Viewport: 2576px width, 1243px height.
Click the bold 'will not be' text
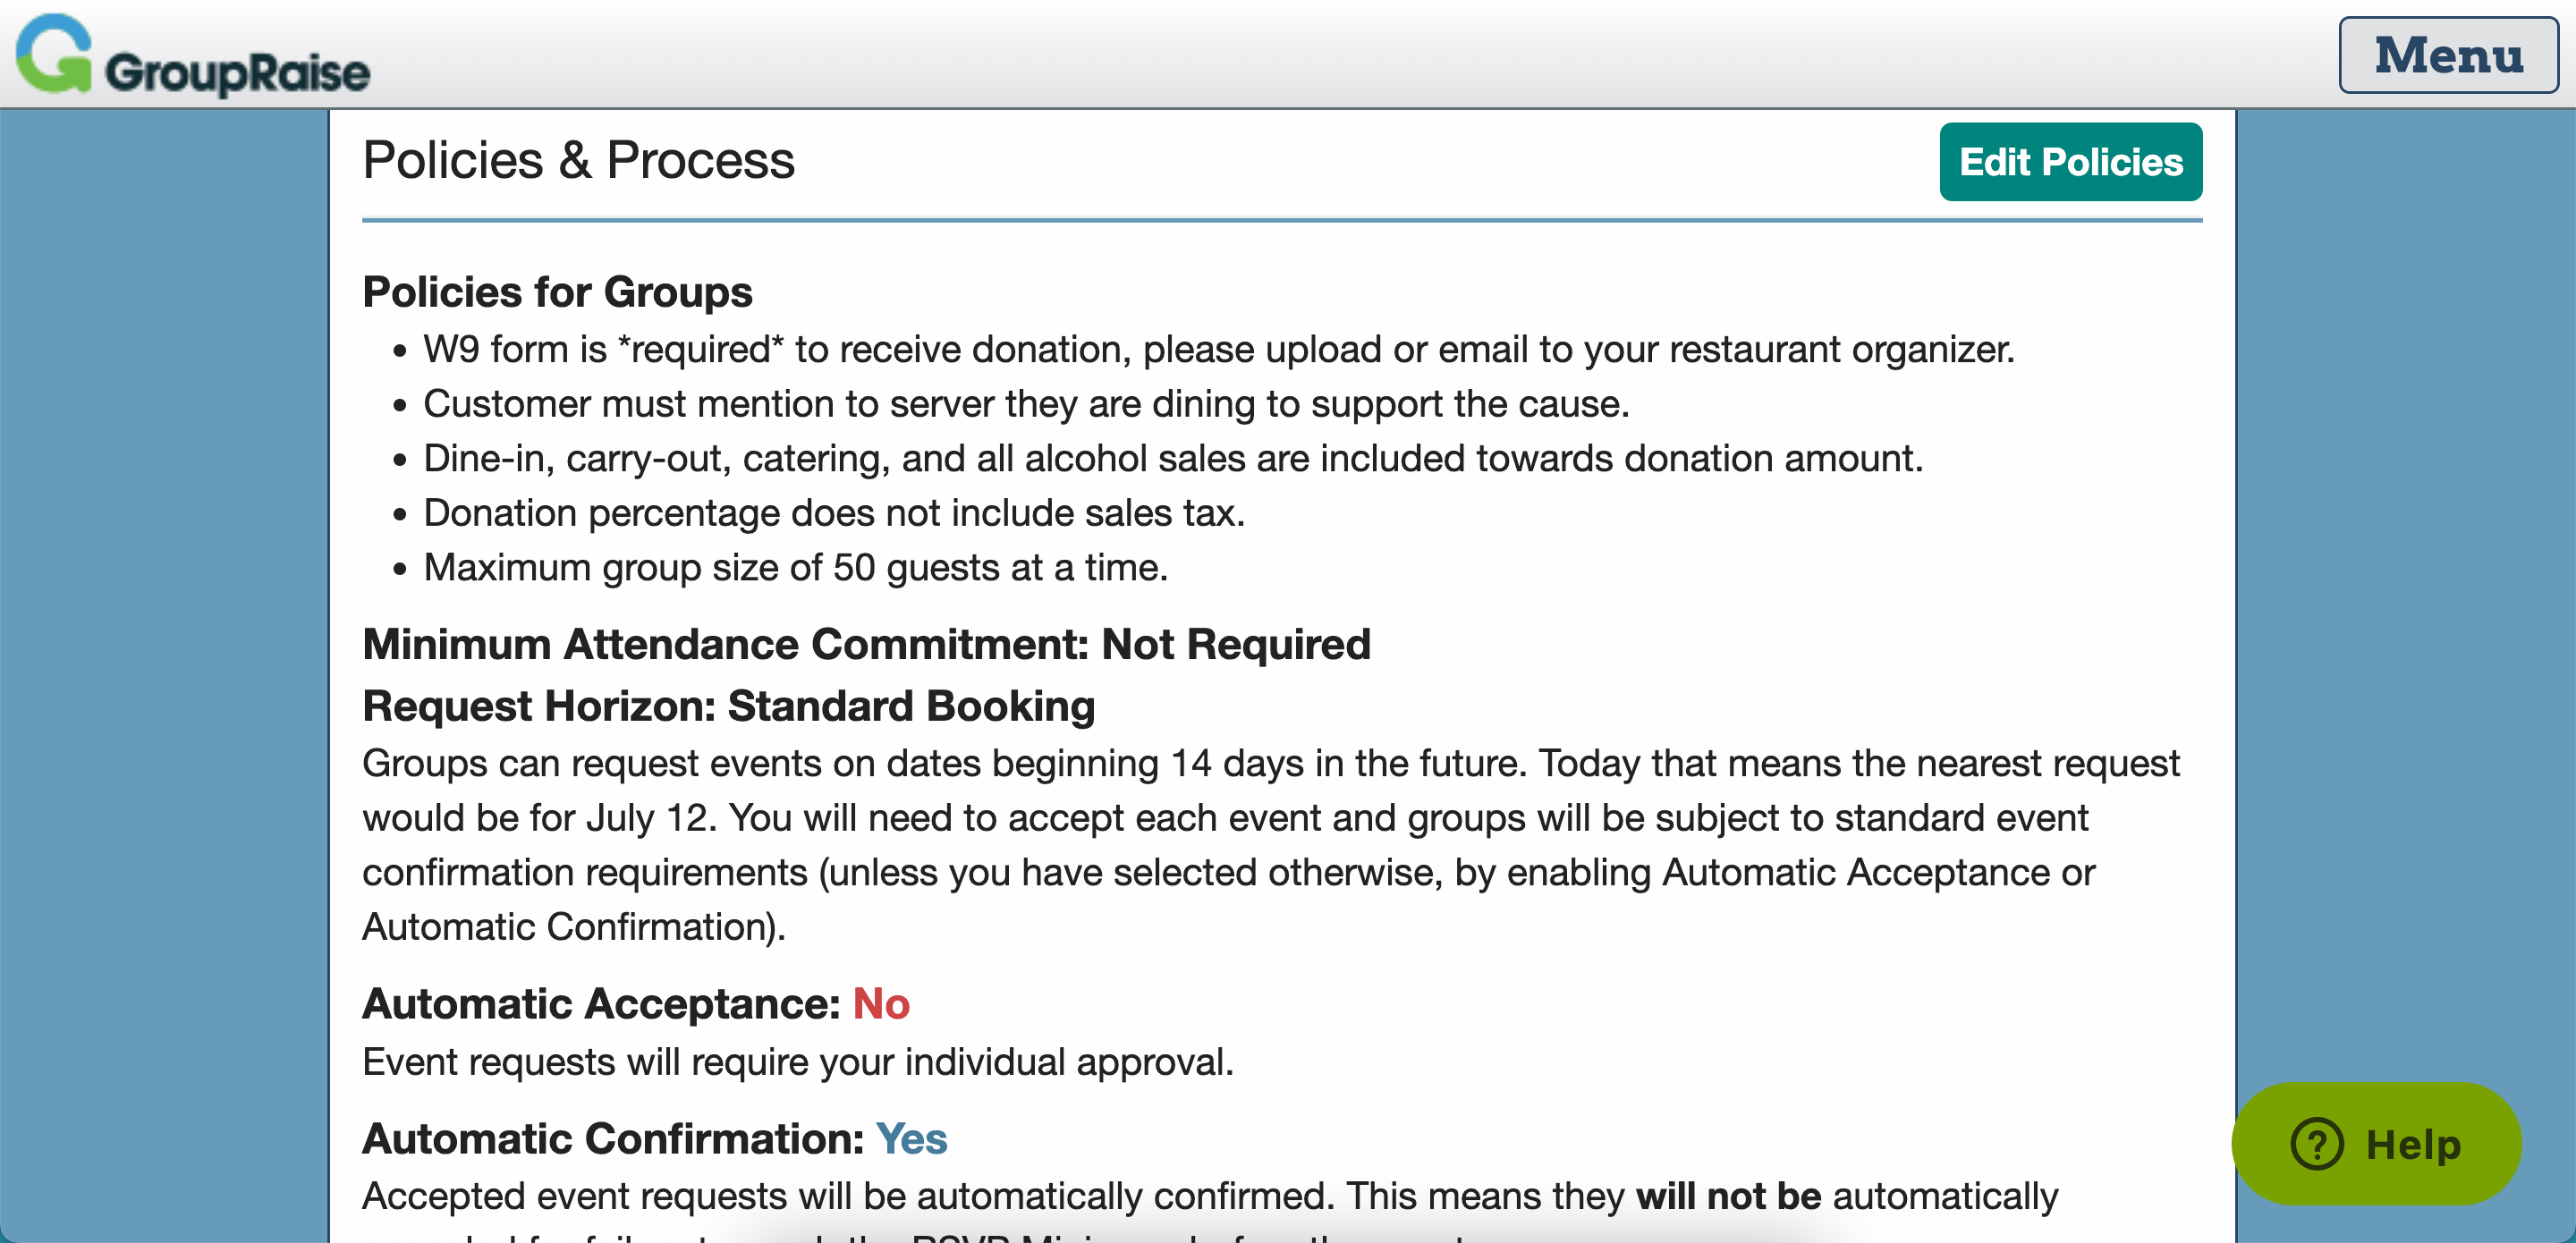pyautogui.click(x=1727, y=1196)
